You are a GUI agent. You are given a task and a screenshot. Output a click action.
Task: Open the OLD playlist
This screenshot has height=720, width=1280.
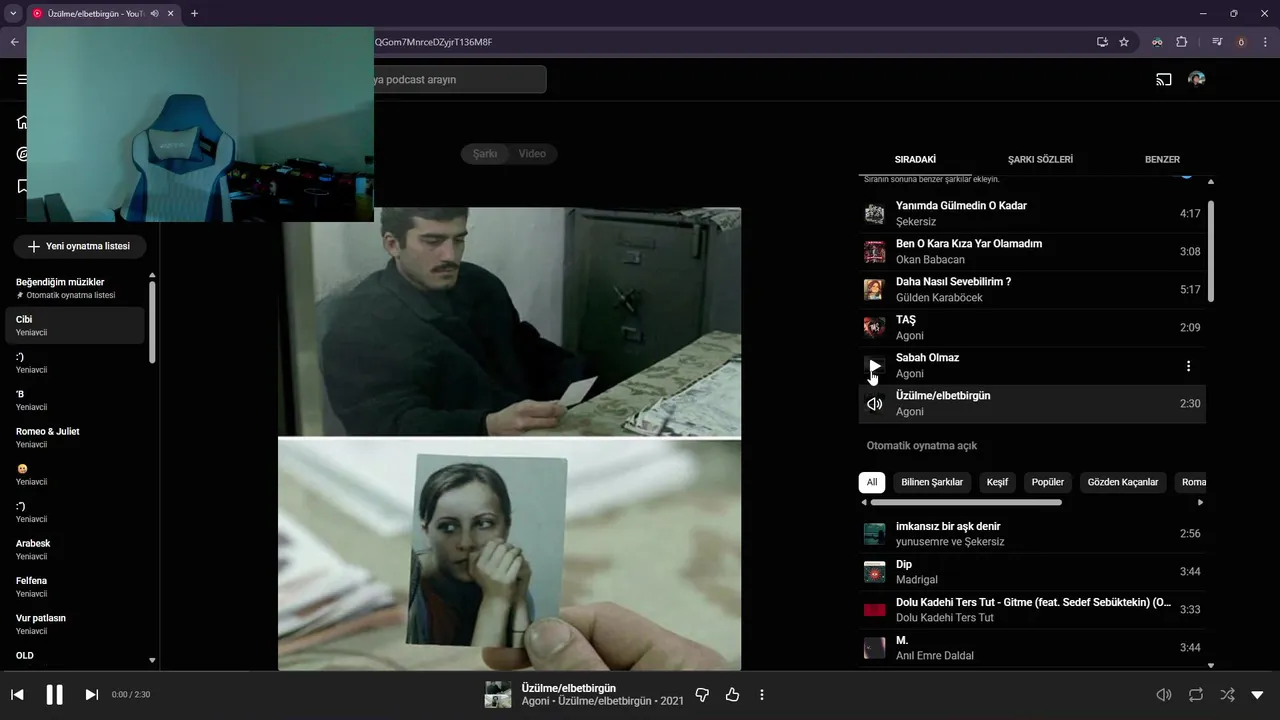point(75,657)
